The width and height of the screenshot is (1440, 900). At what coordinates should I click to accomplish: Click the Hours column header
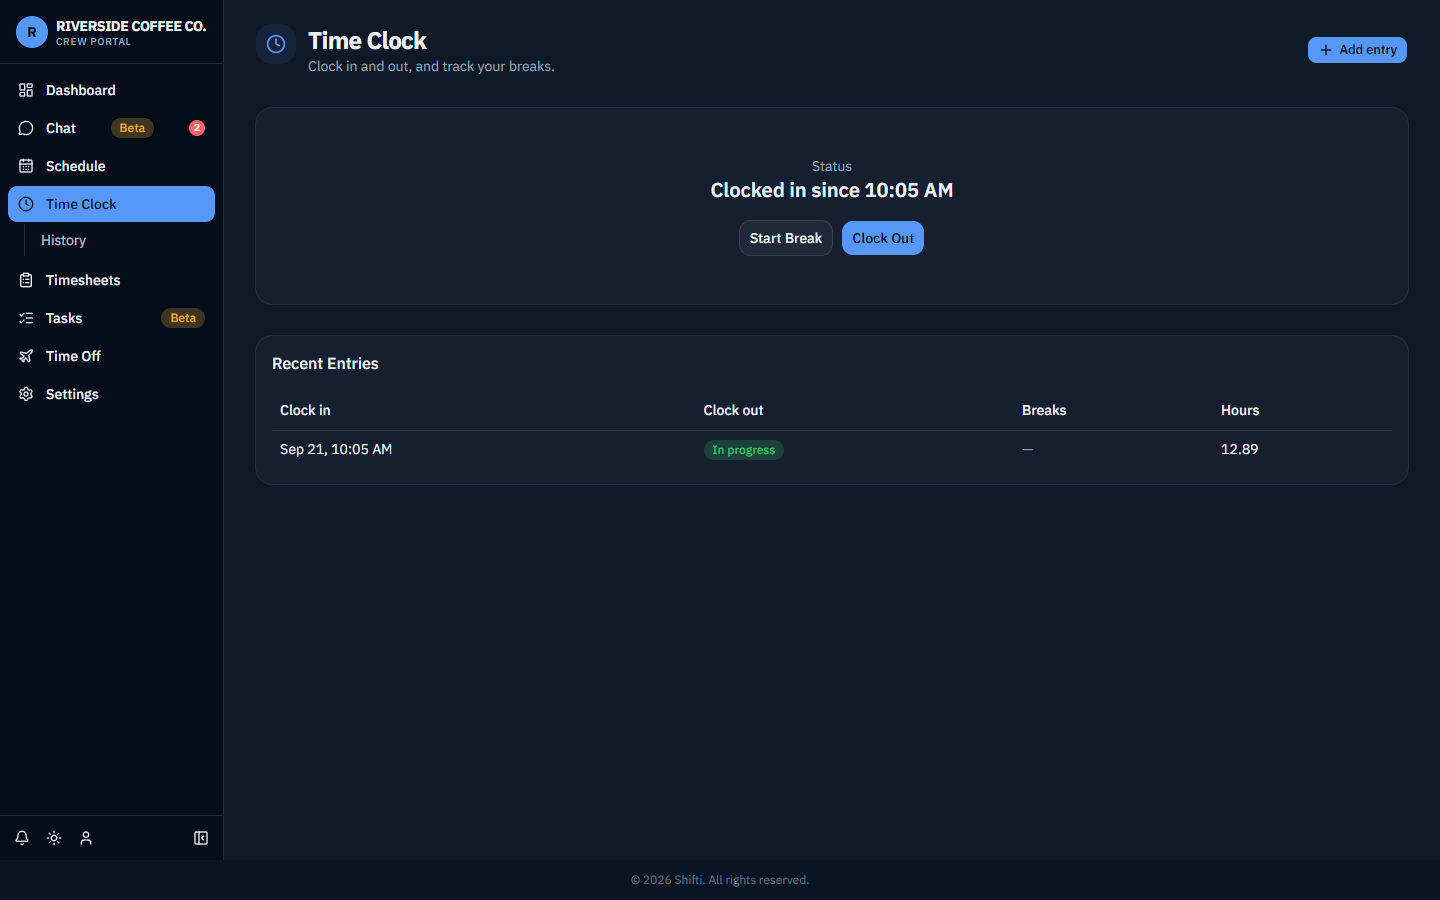point(1240,410)
